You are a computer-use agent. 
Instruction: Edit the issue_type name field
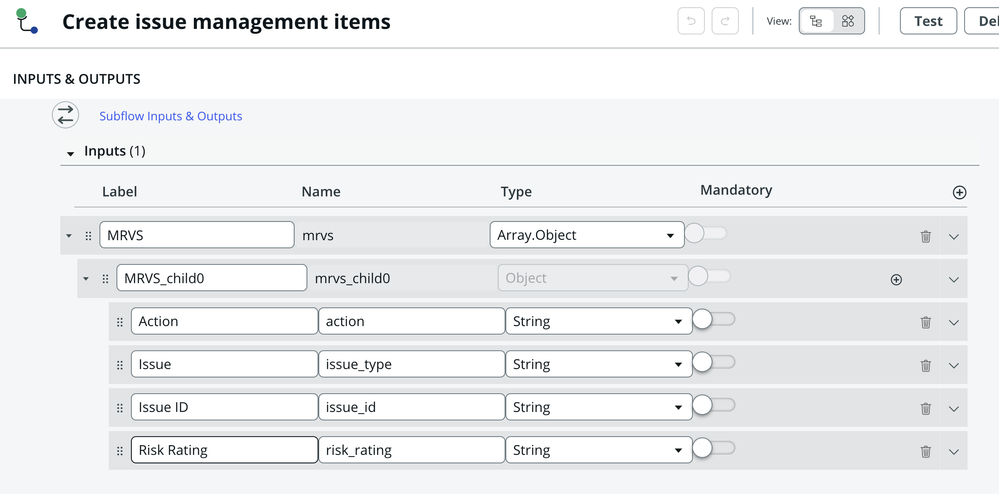point(412,364)
